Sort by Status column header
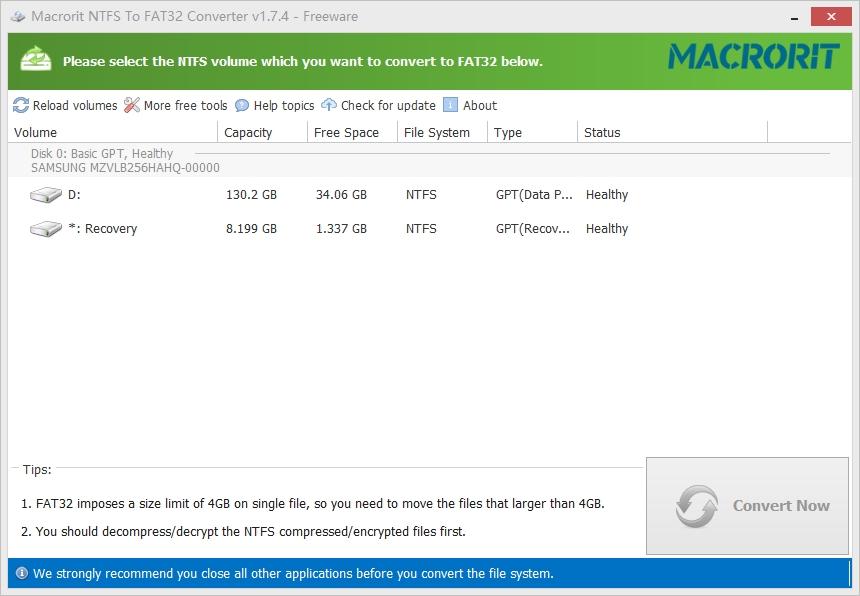This screenshot has width=860, height=596. [x=673, y=133]
